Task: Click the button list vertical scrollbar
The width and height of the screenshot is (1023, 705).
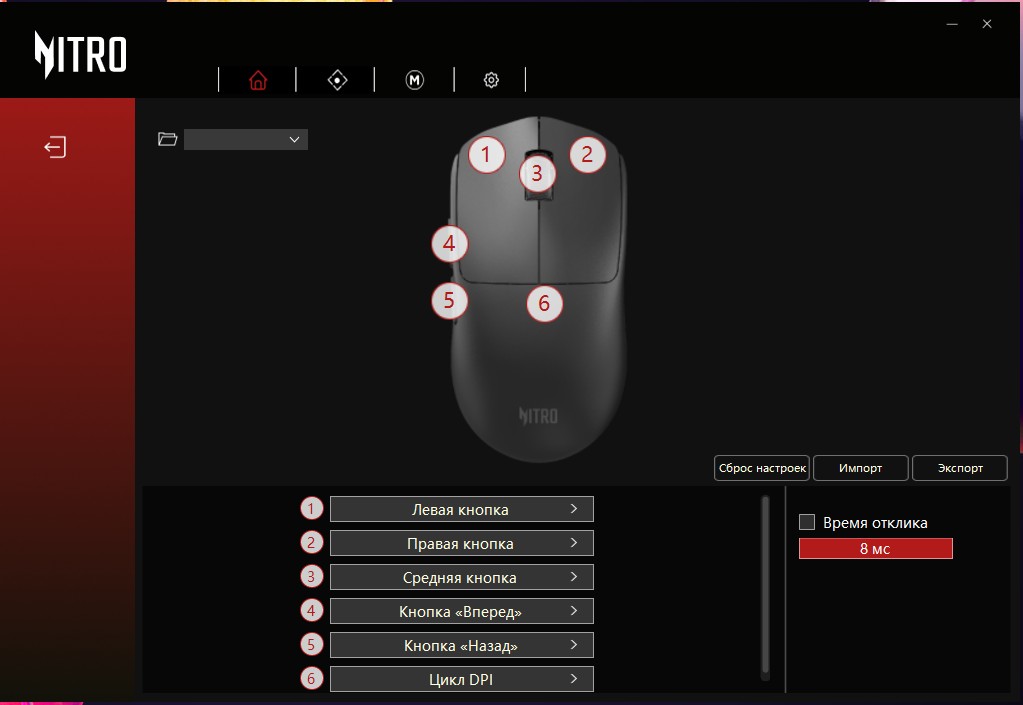Action: pos(765,586)
